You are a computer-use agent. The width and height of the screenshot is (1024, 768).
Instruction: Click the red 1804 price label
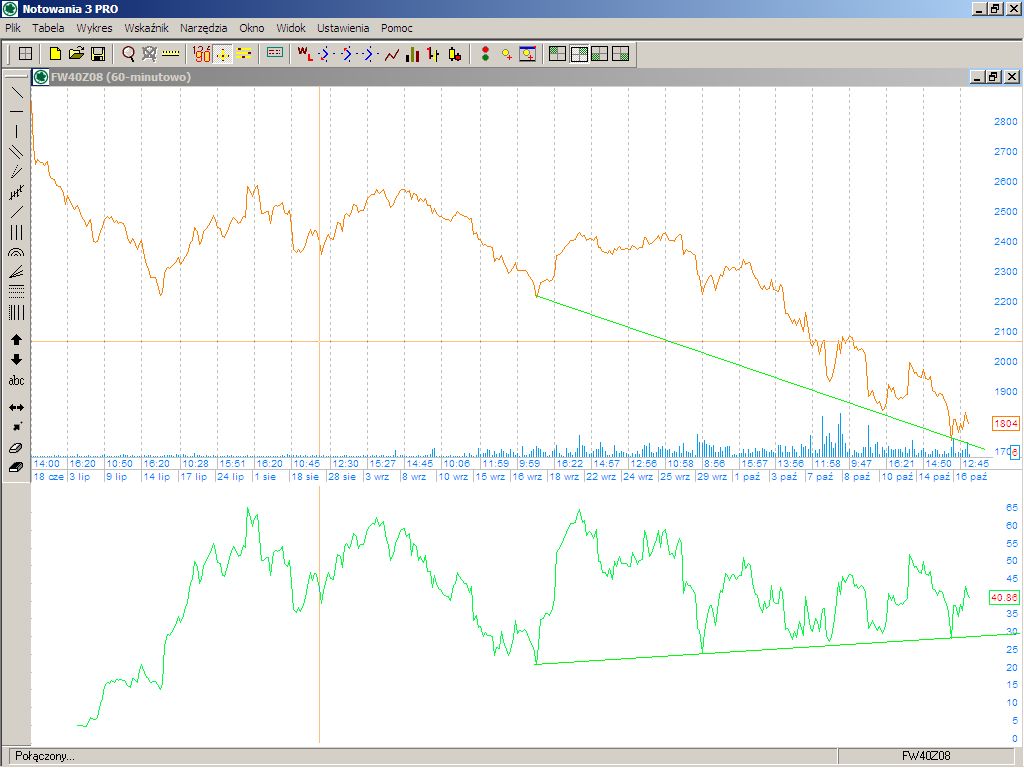click(1005, 423)
